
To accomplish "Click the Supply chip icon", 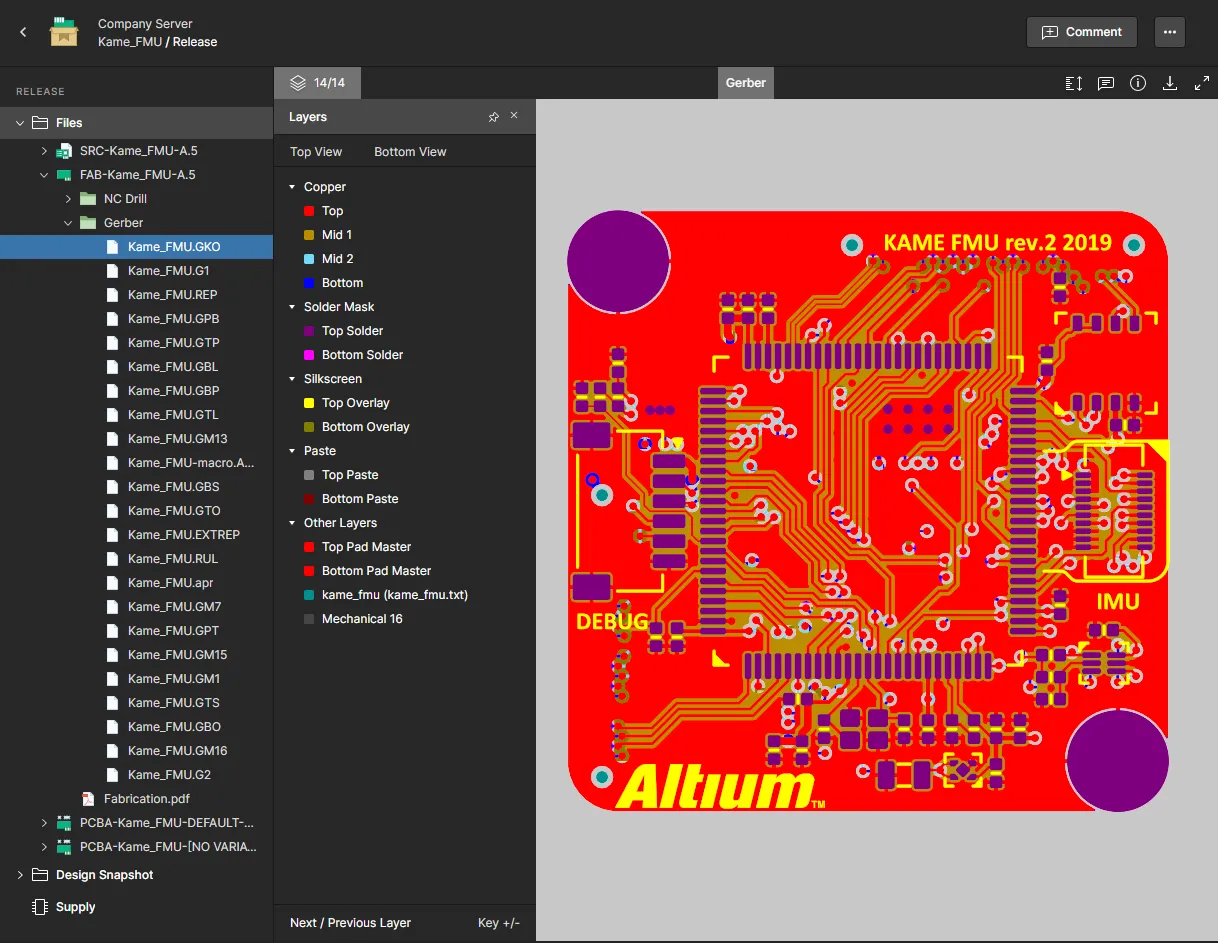I will point(40,907).
